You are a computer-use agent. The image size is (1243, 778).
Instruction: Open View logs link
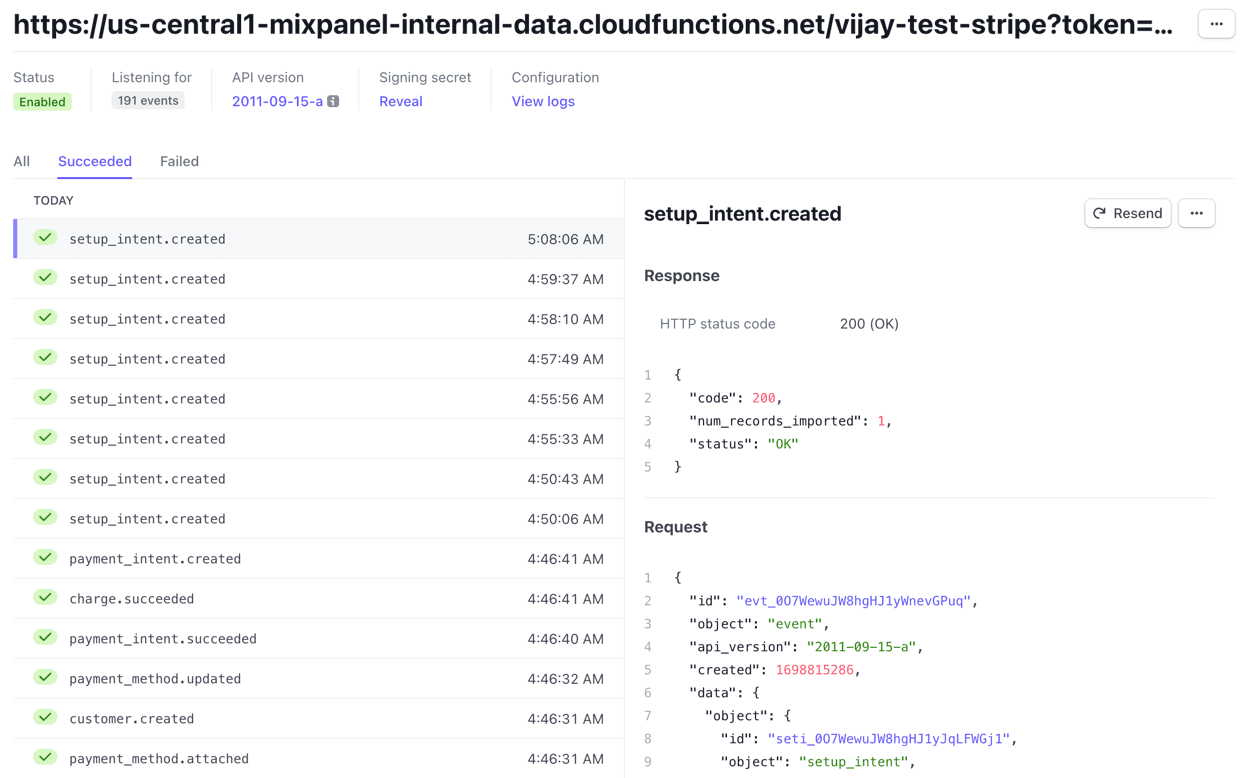tap(543, 101)
